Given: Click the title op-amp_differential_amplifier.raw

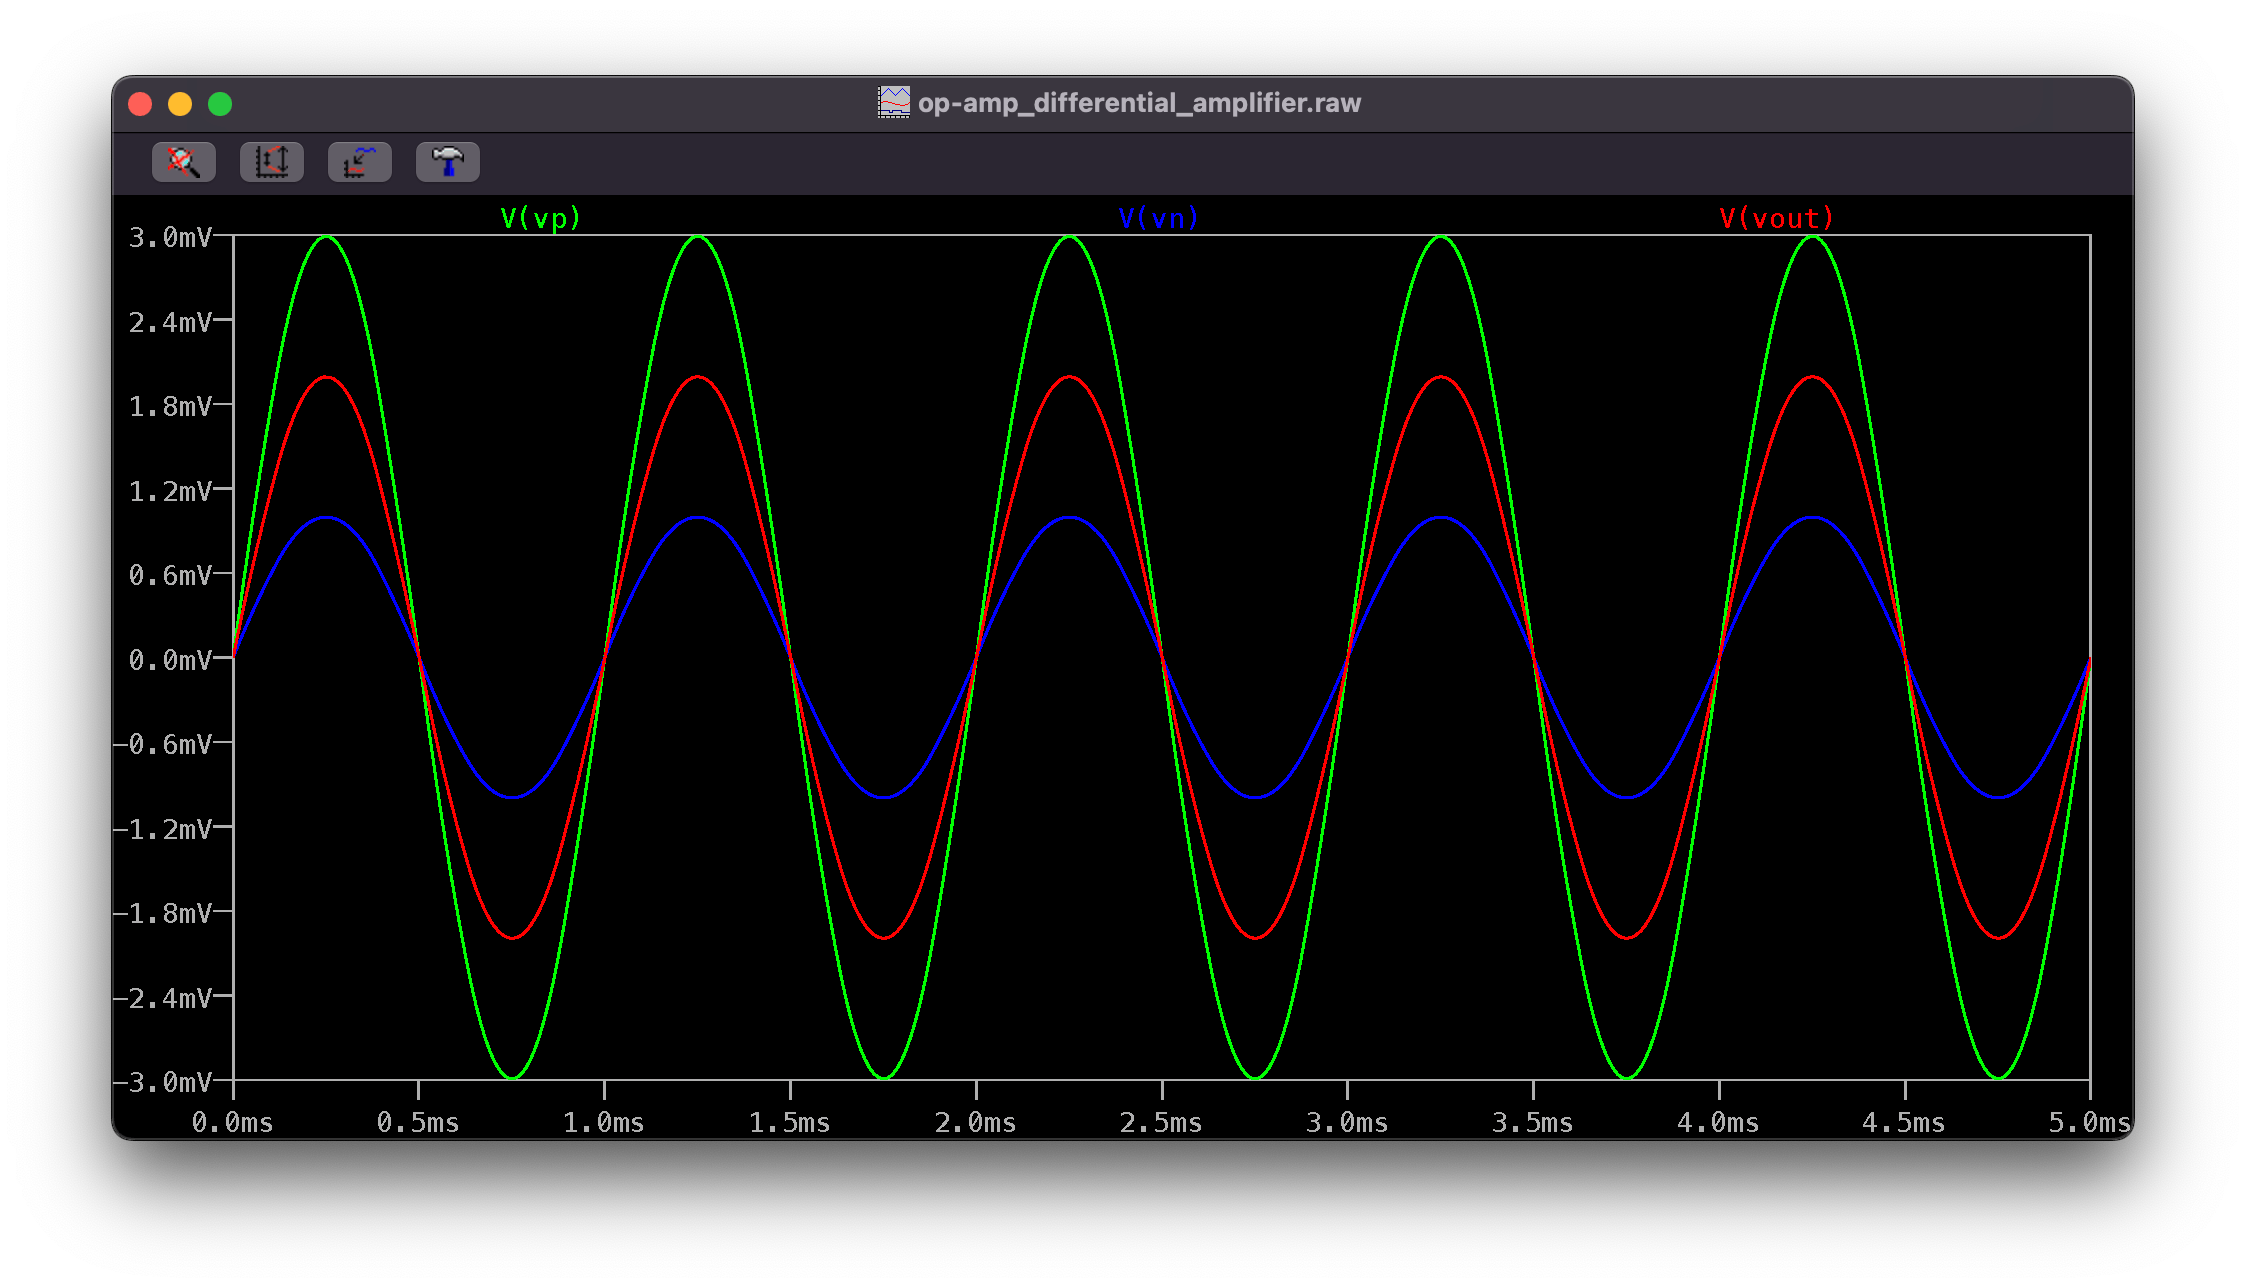Looking at the screenshot, I should [x=1139, y=103].
